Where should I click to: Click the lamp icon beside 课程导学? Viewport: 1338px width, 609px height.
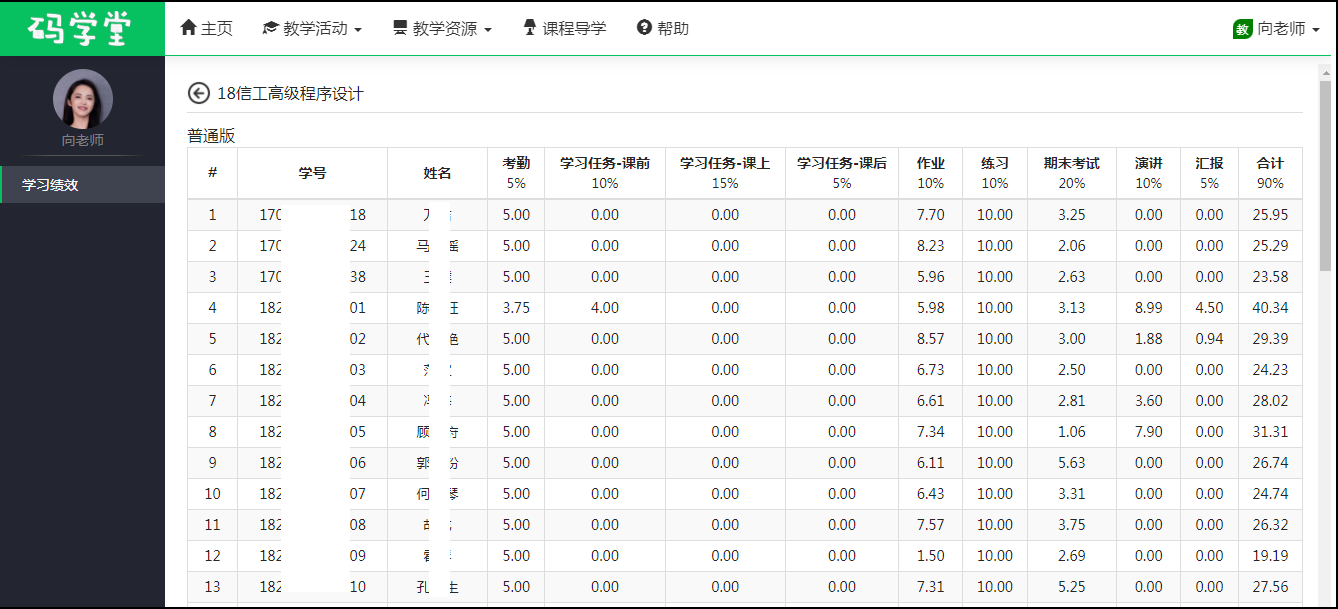point(530,28)
